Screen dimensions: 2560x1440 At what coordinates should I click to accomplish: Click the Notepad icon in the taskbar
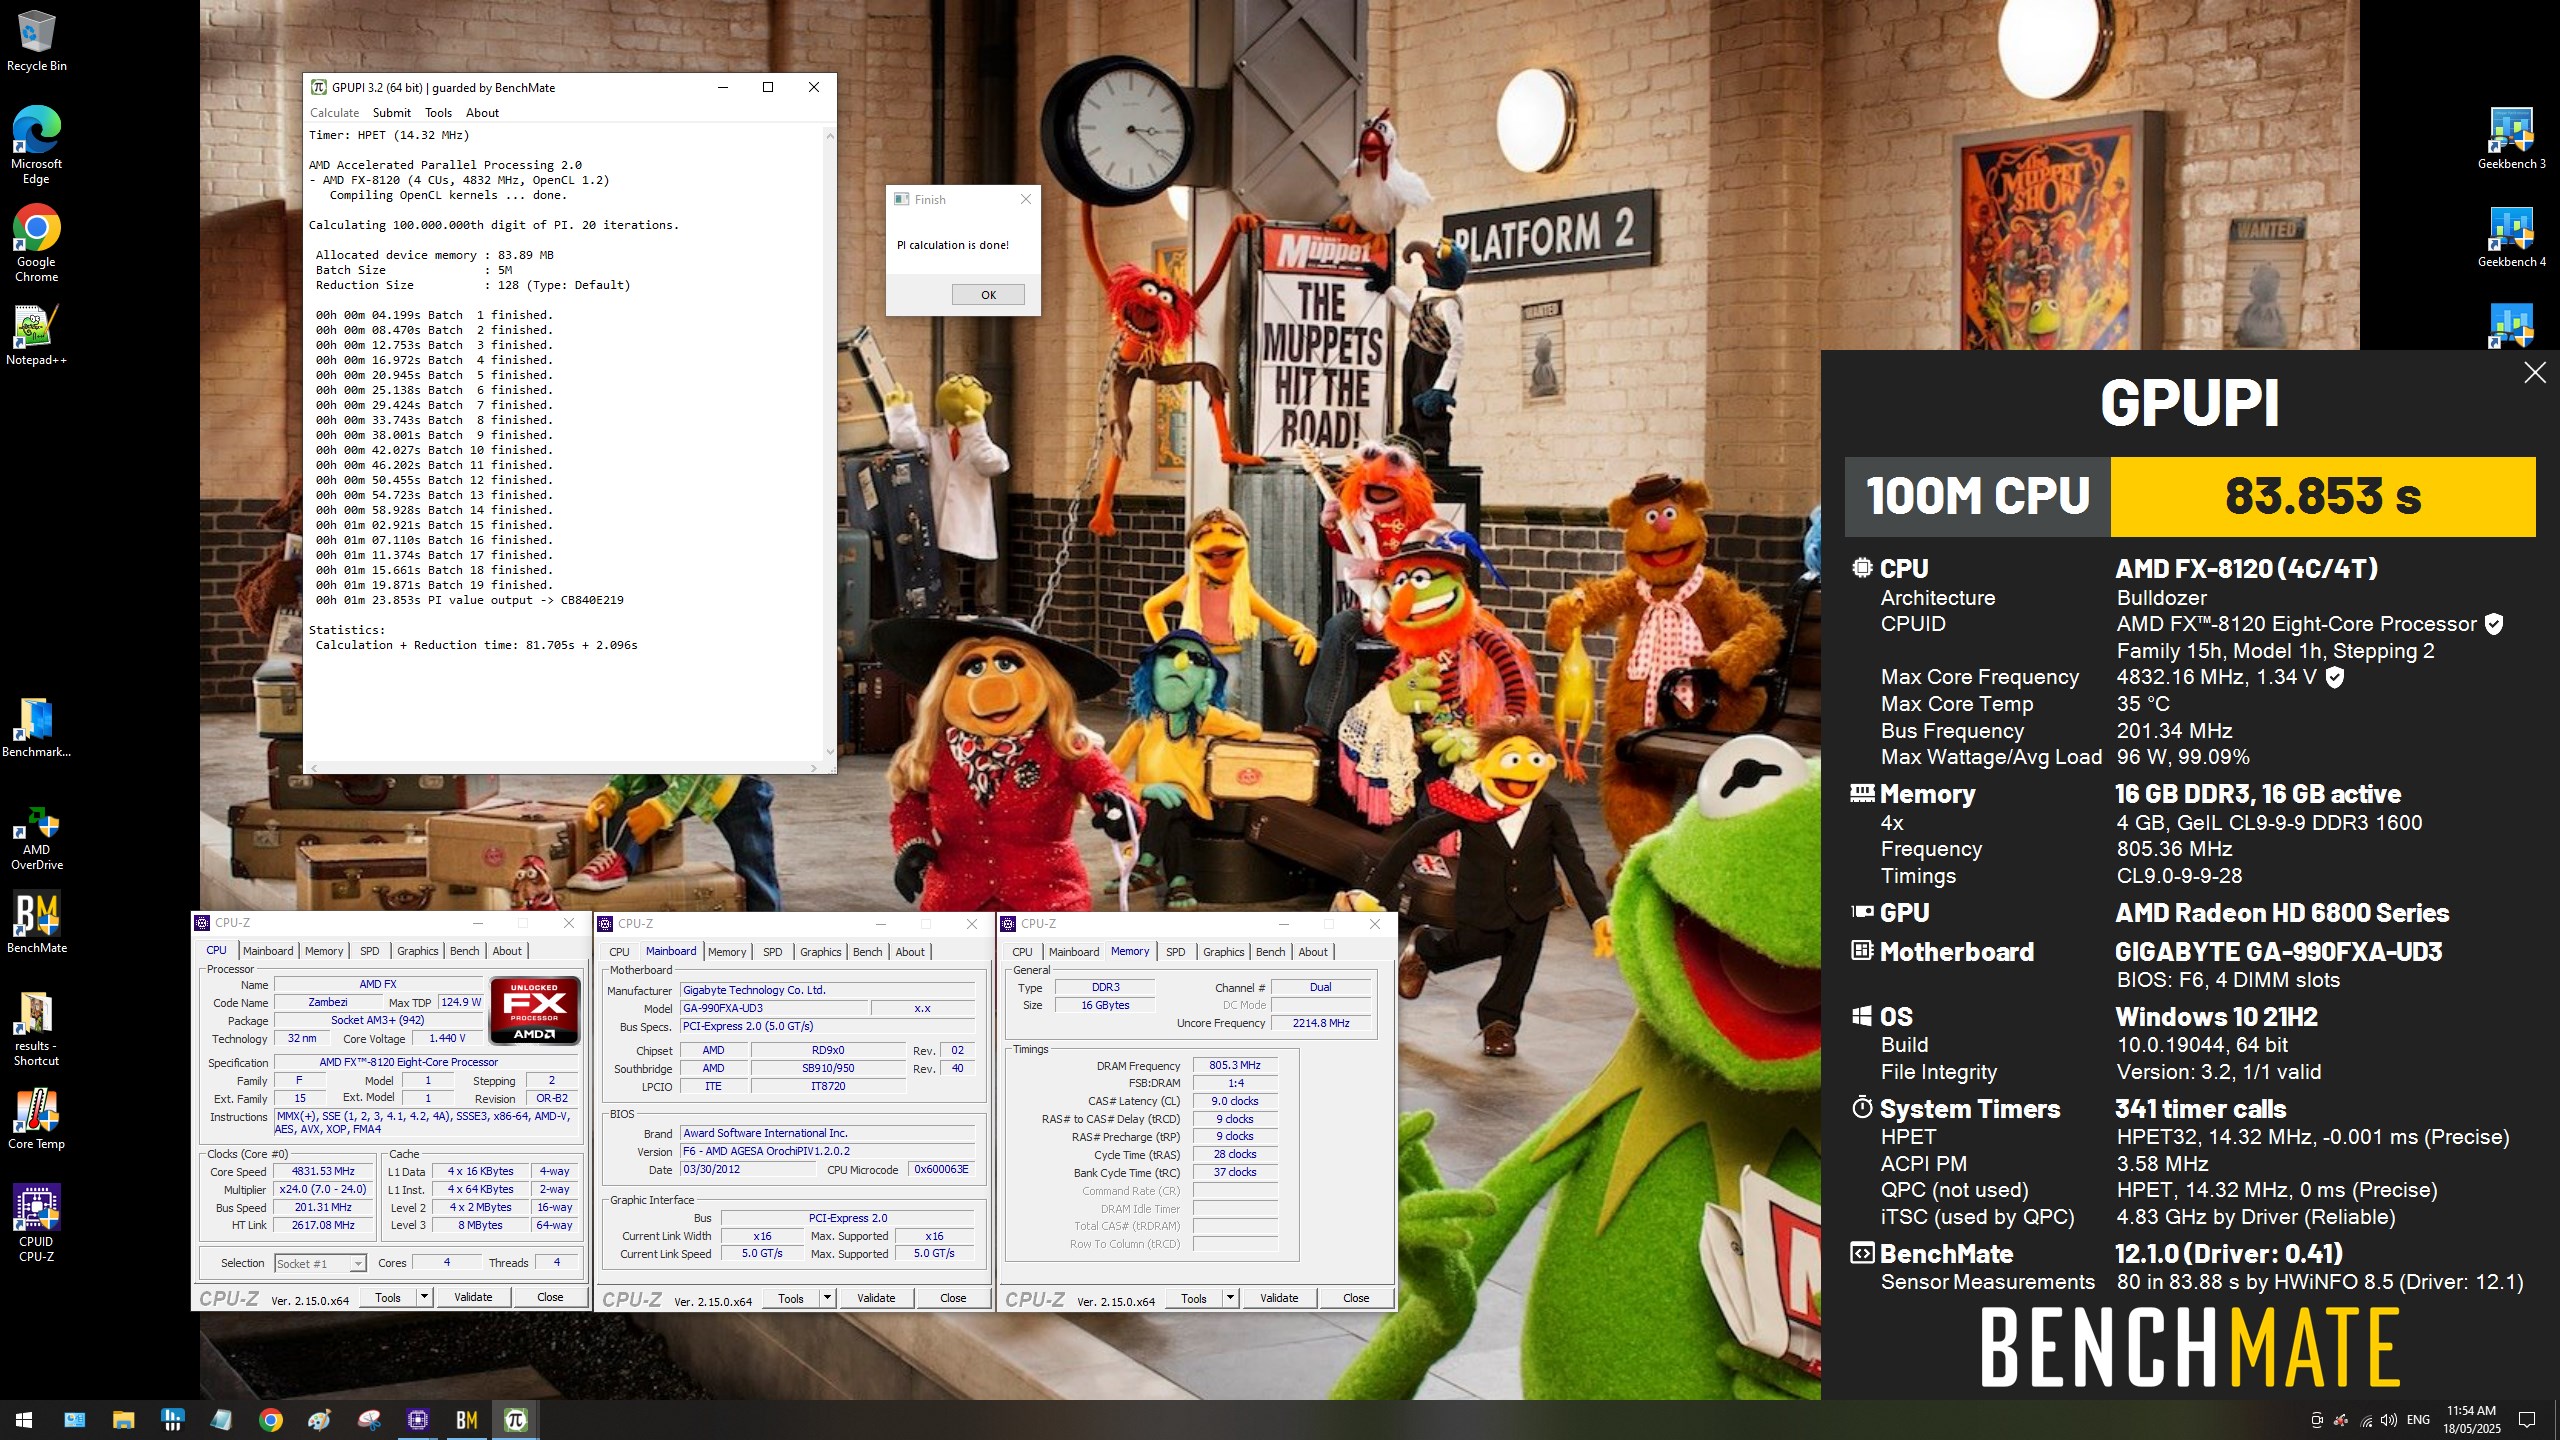tap(221, 1419)
